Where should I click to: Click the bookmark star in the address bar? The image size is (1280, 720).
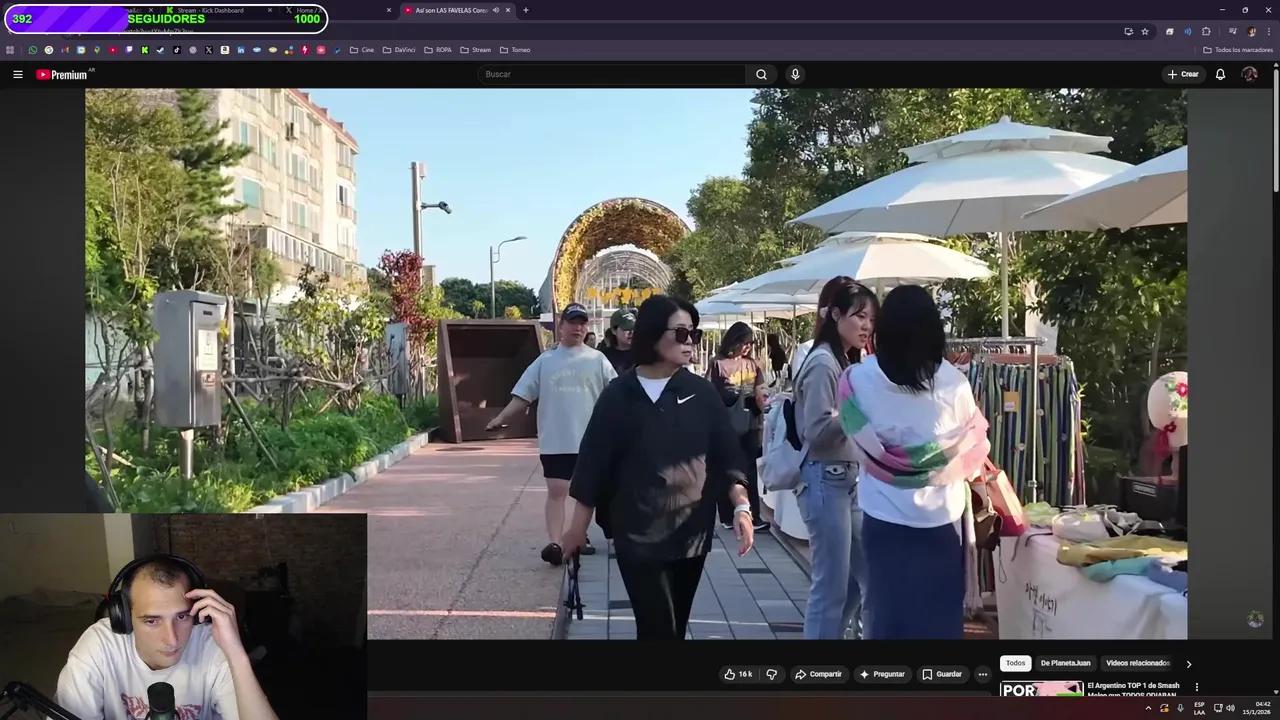pos(1145,31)
